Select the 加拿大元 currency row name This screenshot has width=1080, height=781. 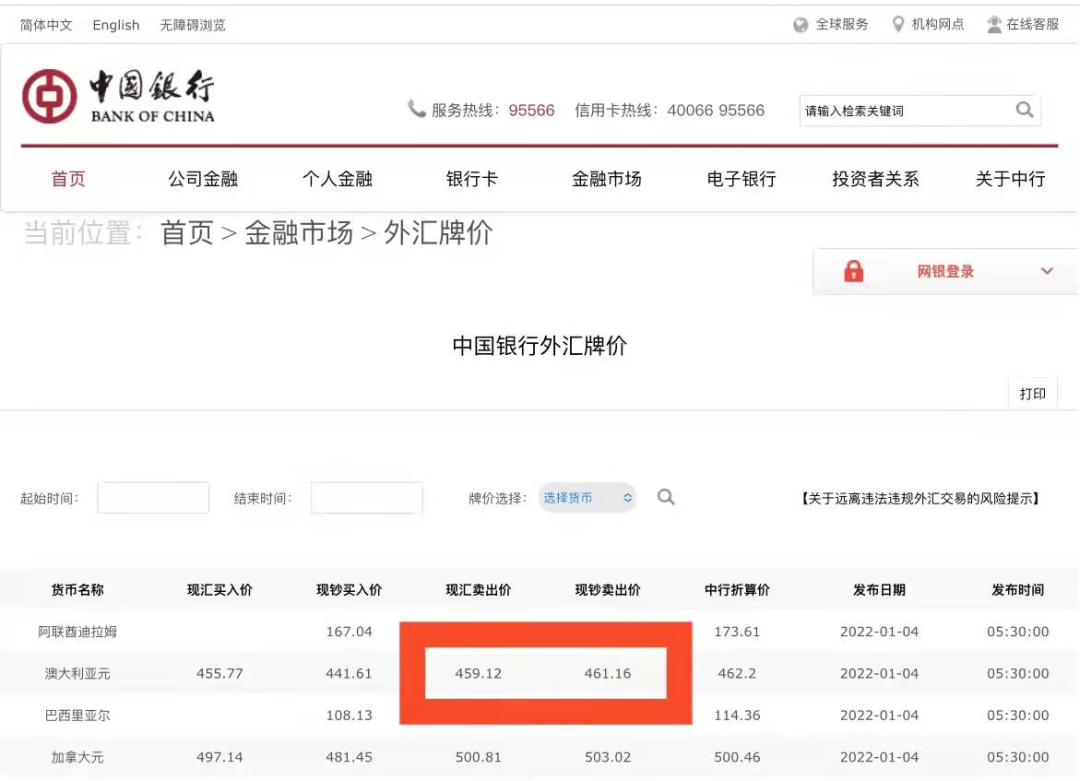click(x=77, y=758)
